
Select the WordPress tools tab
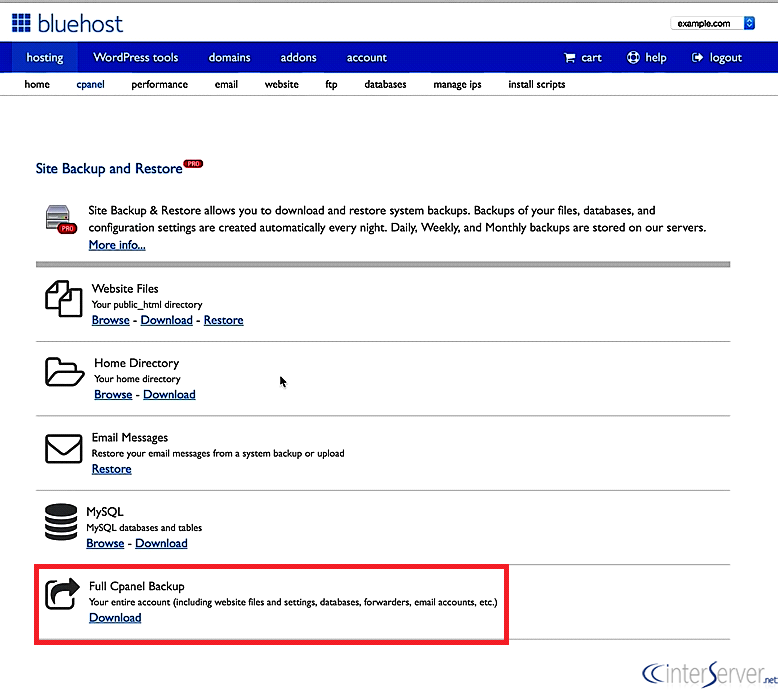pyautogui.click(x=136, y=57)
